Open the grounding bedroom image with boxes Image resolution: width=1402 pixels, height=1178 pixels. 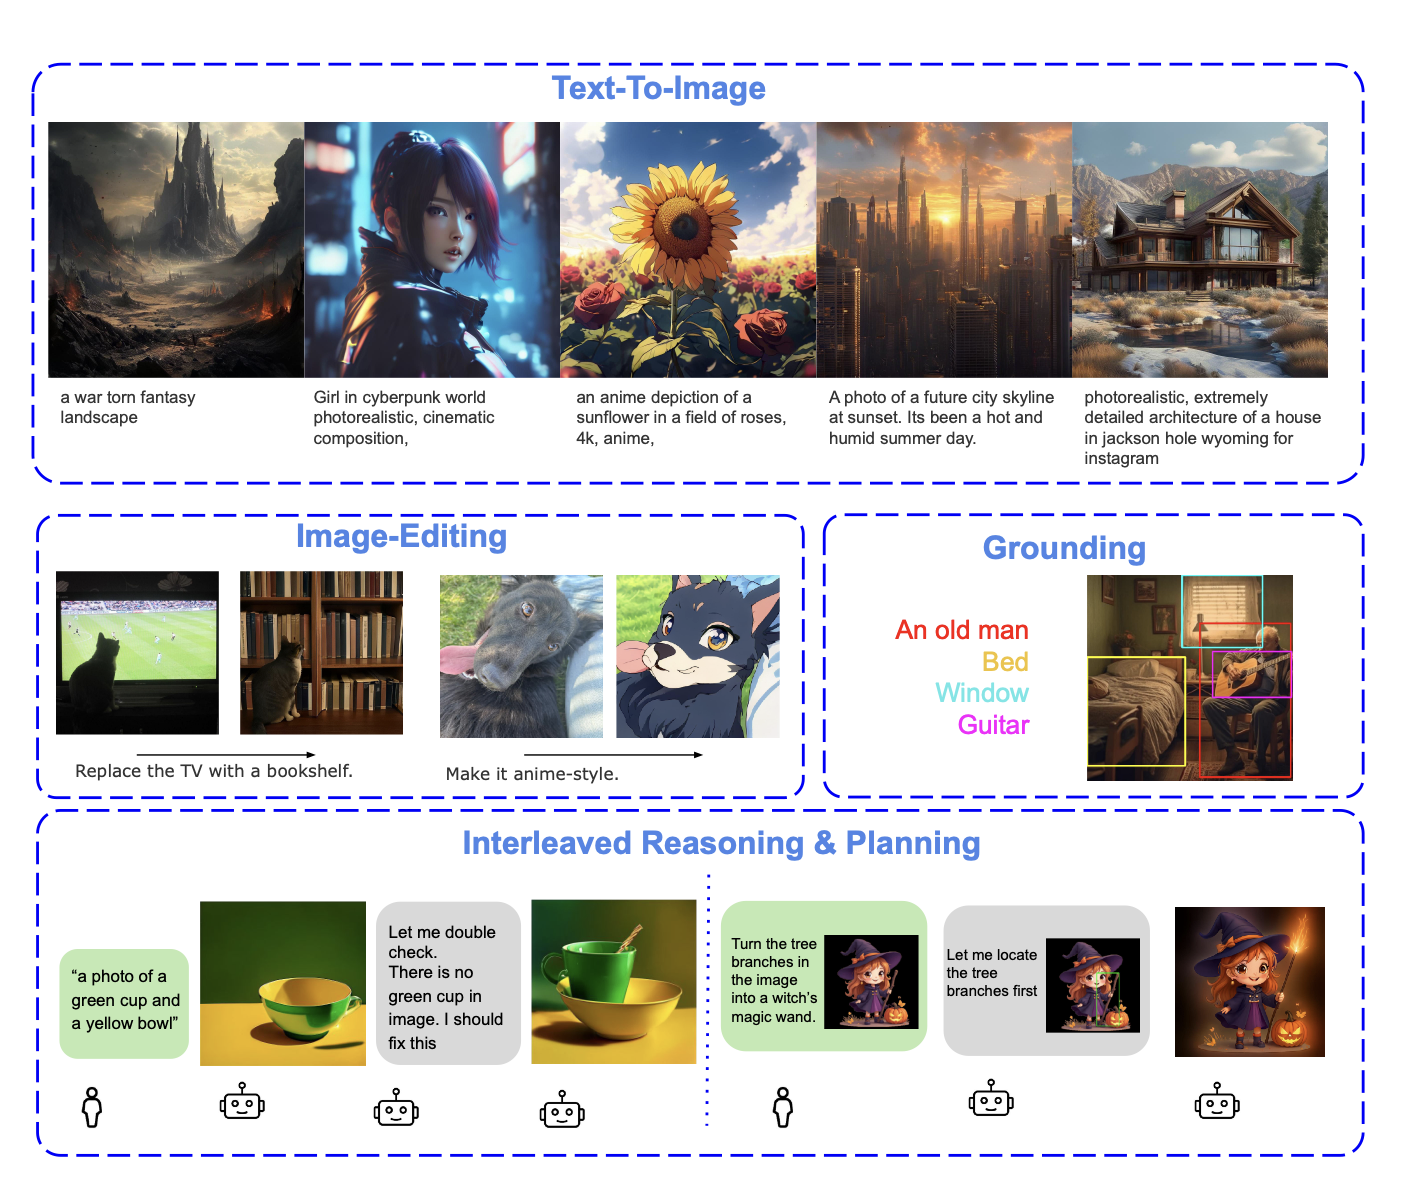(1190, 677)
